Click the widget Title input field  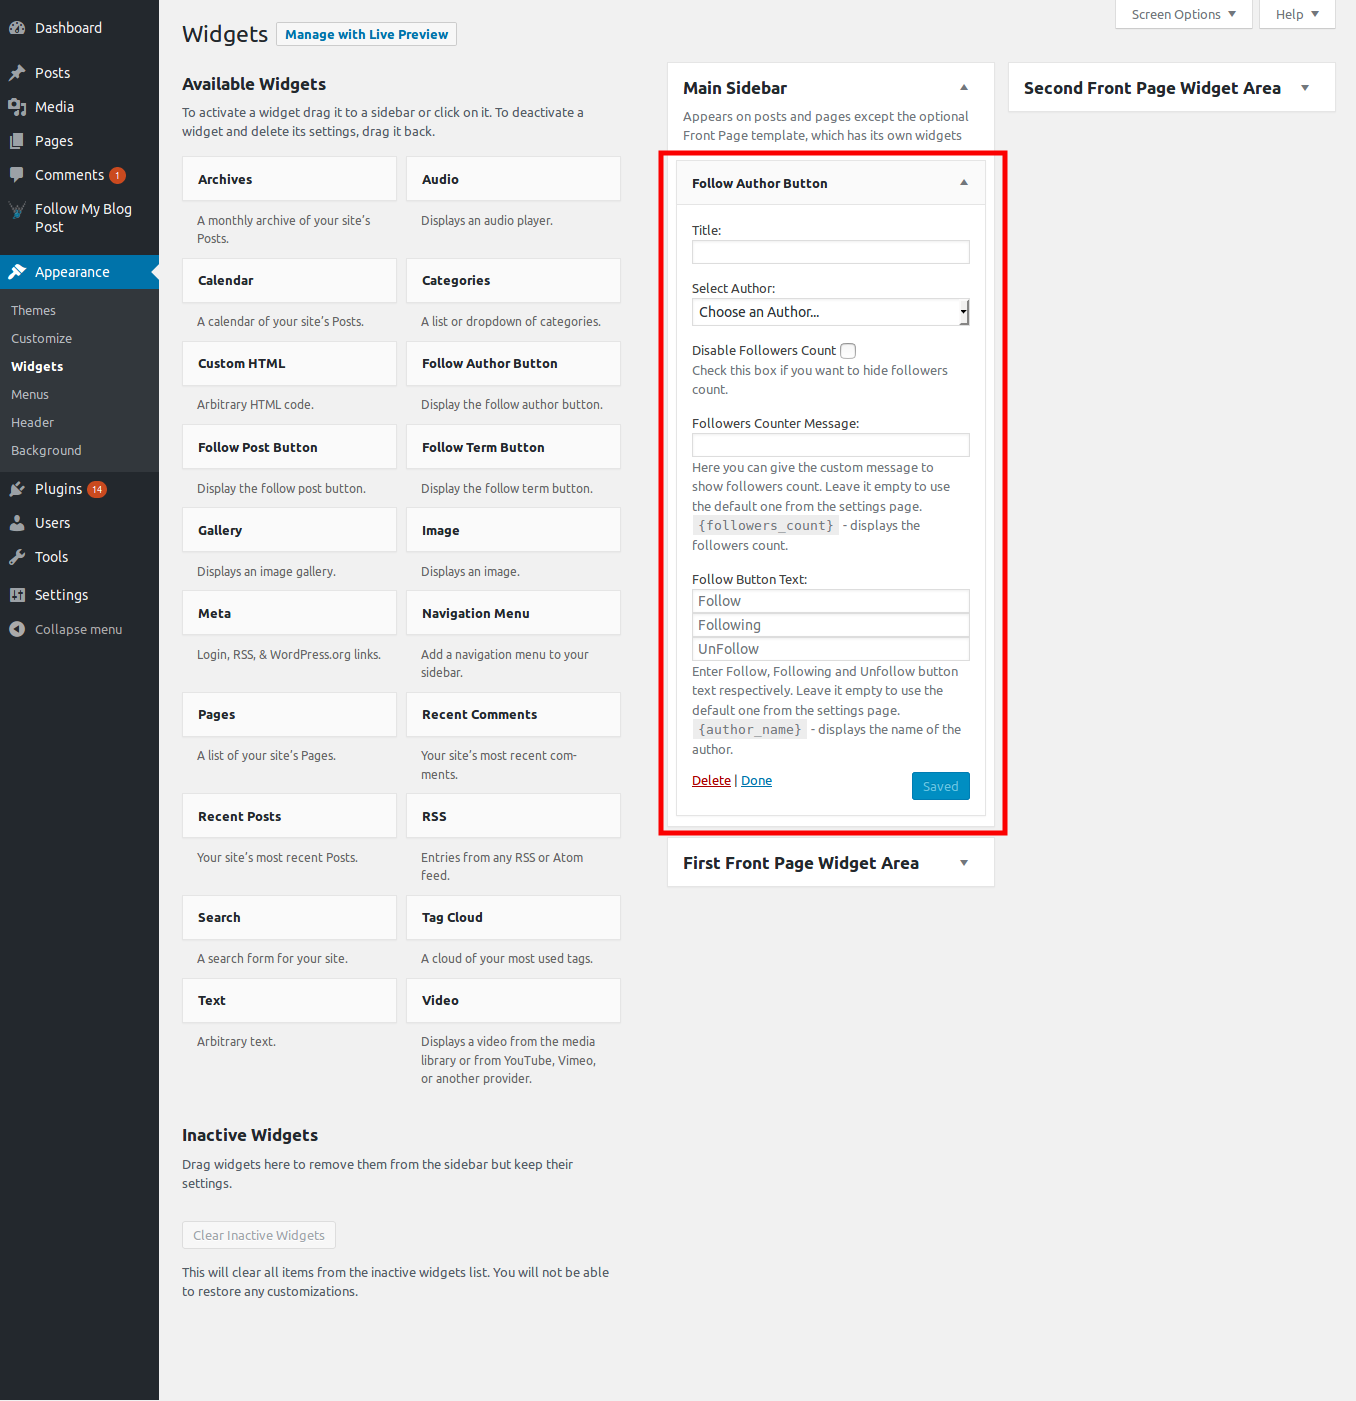tap(830, 252)
